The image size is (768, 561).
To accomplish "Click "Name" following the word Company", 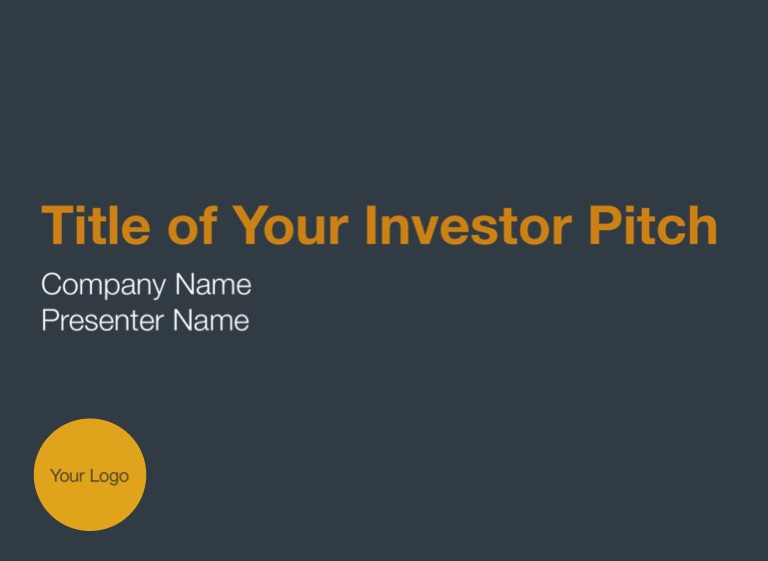I will [x=213, y=284].
